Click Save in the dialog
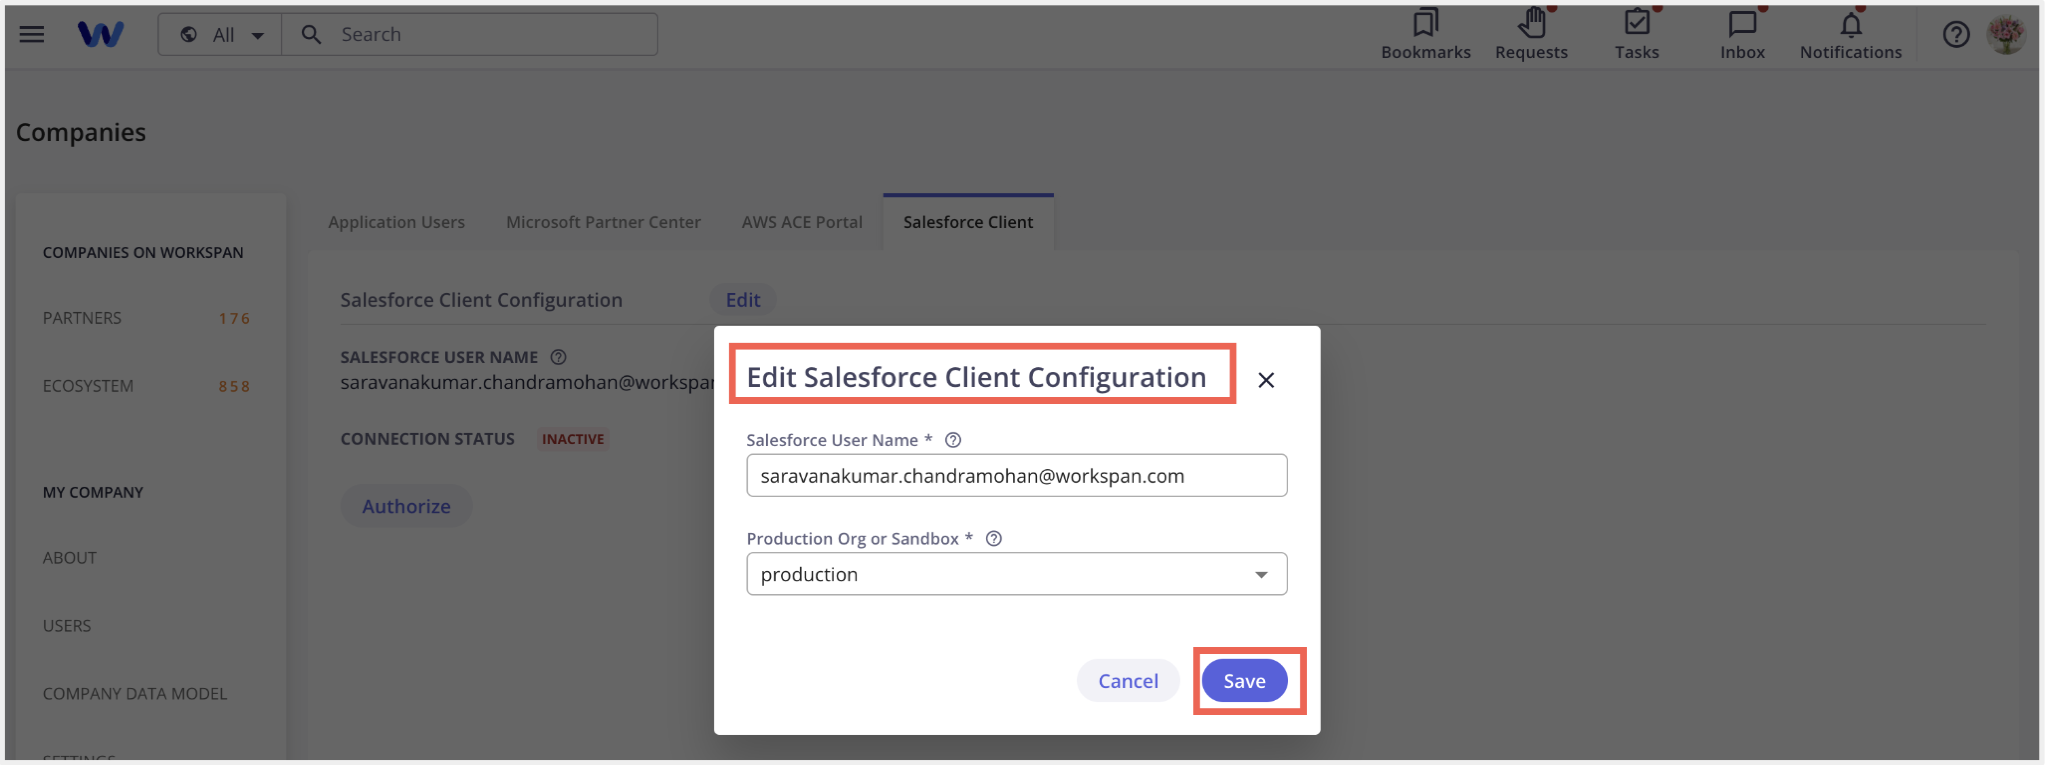 [x=1244, y=681]
